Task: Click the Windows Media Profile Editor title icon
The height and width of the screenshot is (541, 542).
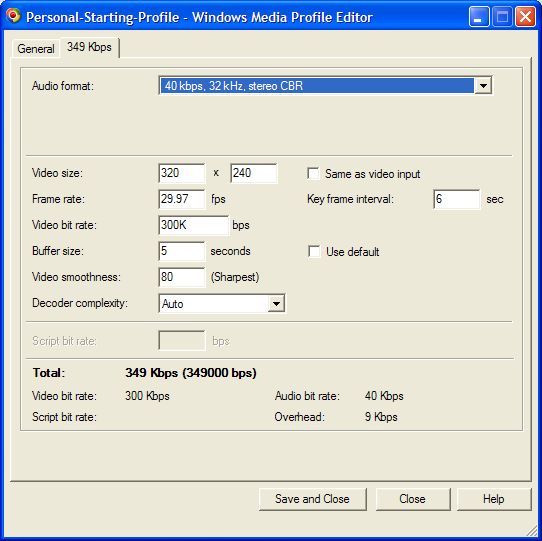Action: tap(13, 16)
